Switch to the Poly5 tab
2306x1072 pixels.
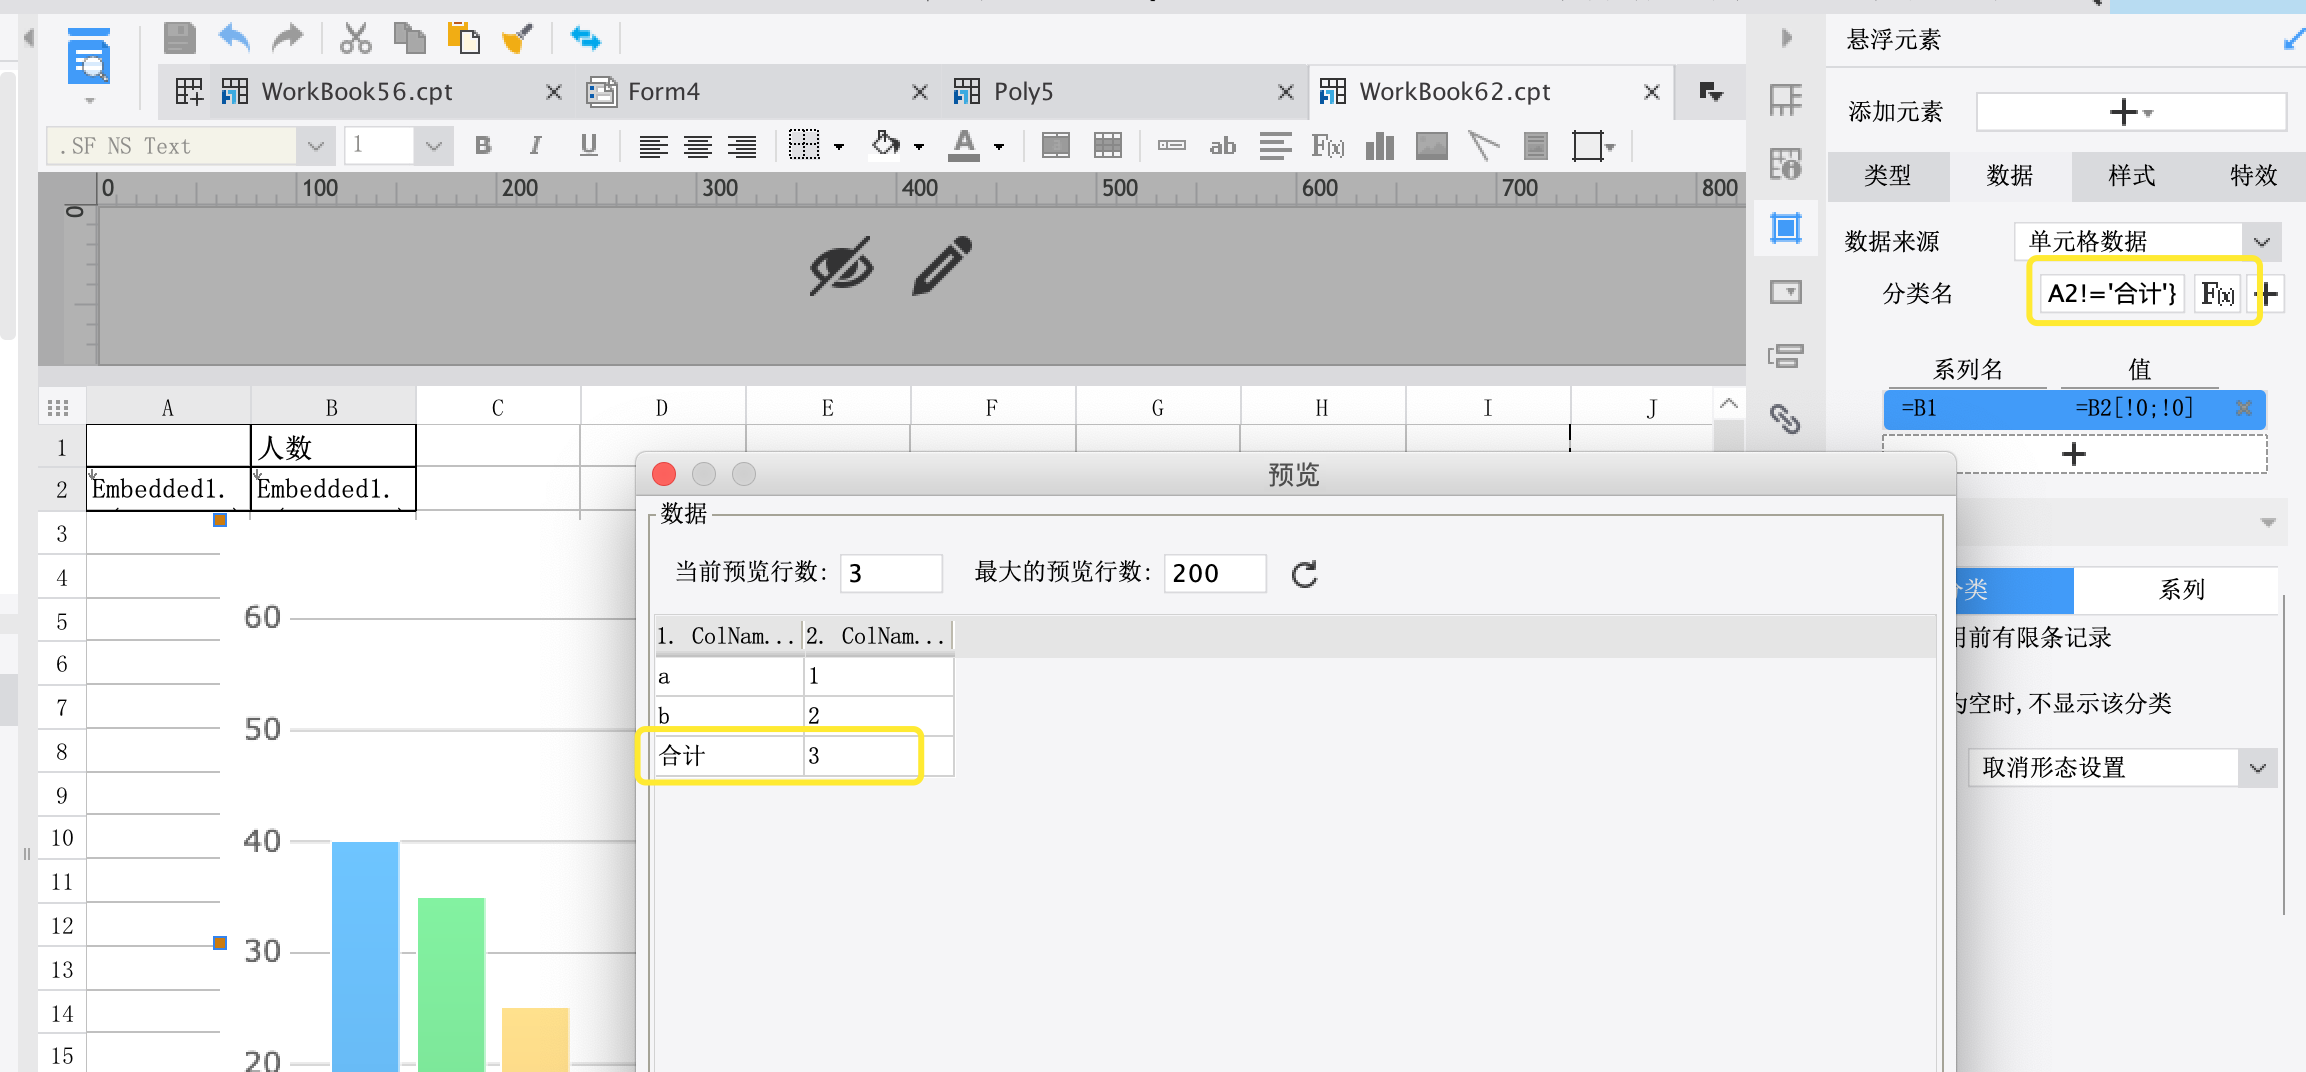pyautogui.click(x=1023, y=92)
